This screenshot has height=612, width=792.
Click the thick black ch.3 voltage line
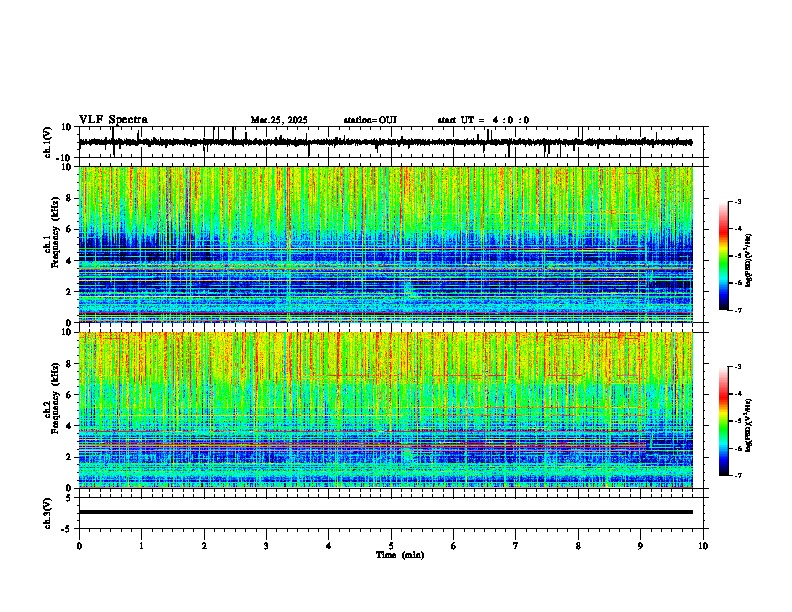pyautogui.click(x=385, y=512)
